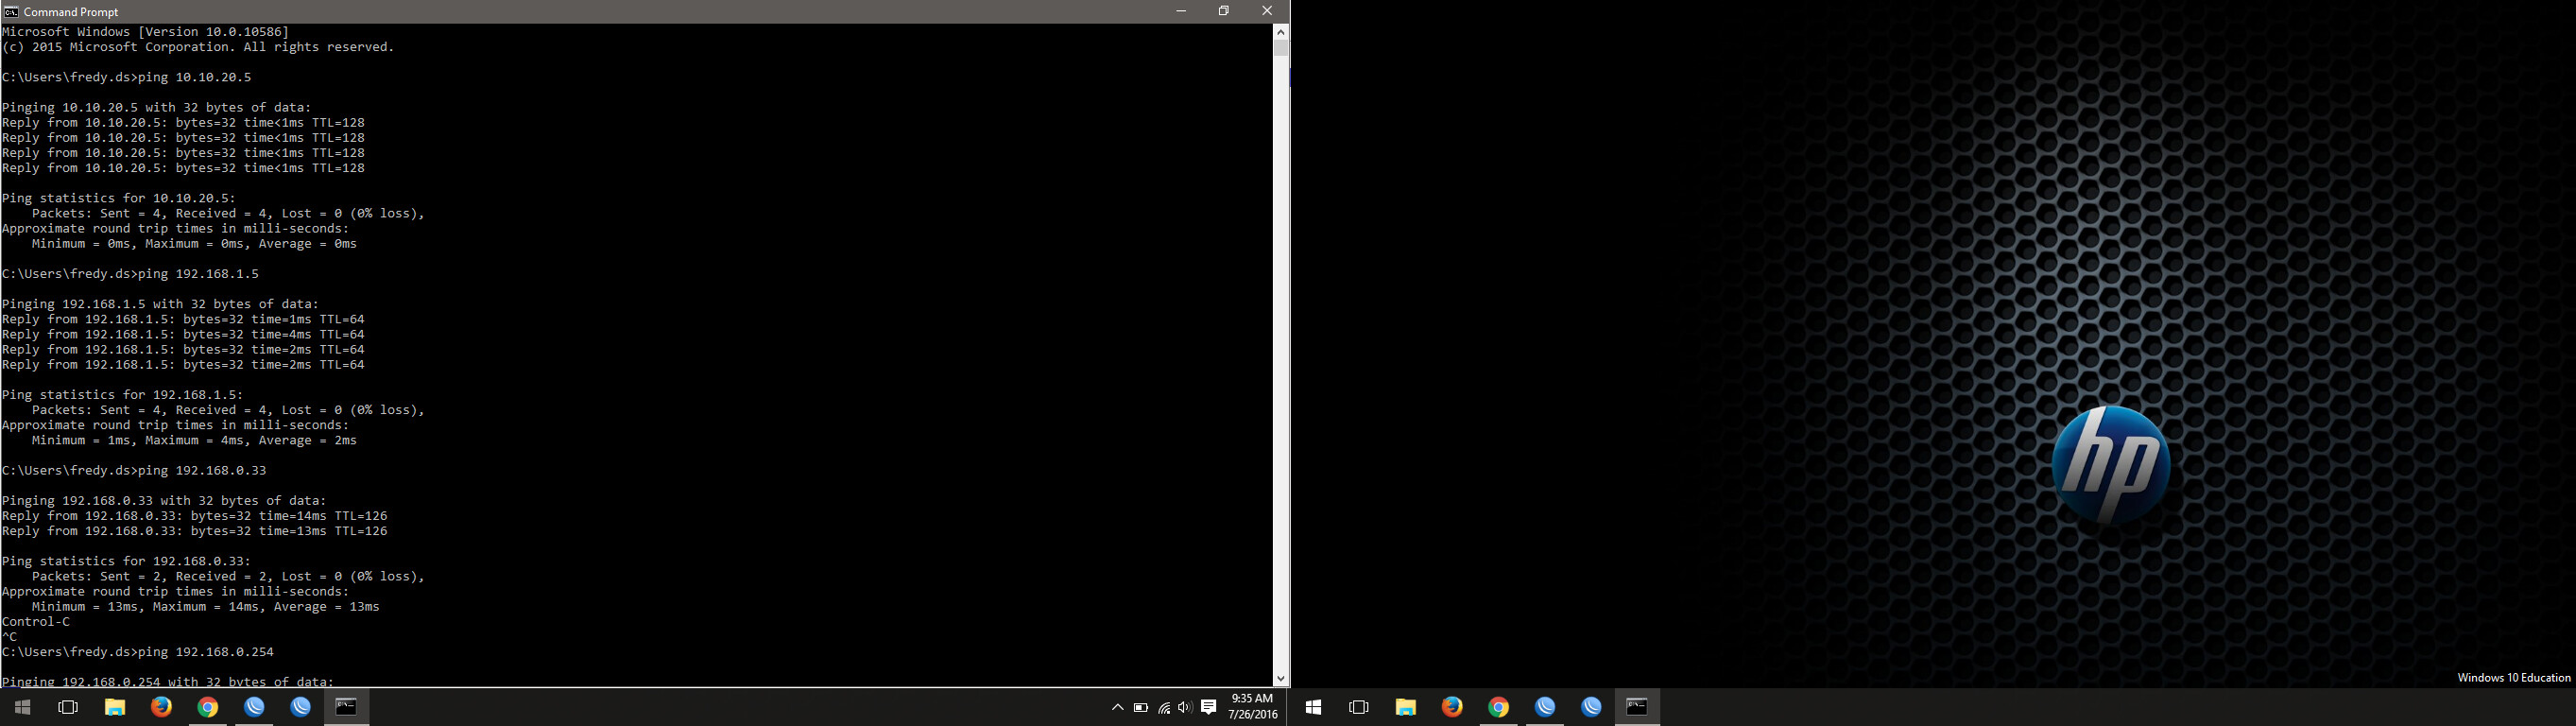The width and height of the screenshot is (2576, 726).
Task: Click the 'Microsoft Windows [Version 10.0.10586]' line
Action: (145, 31)
